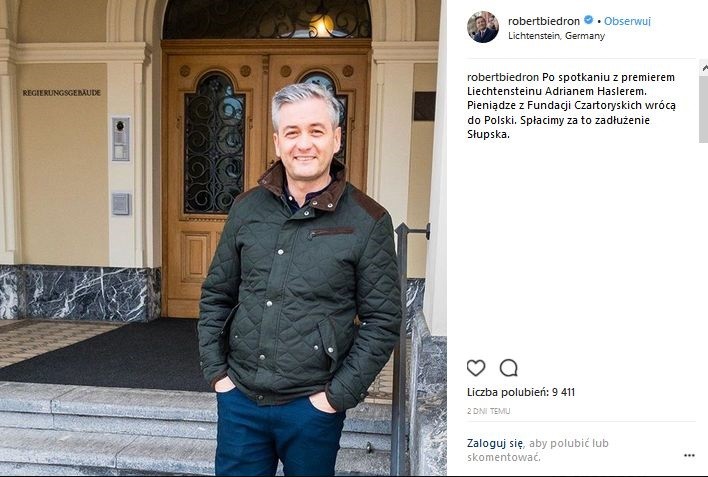Open robertbiedron profile from the header username

(544, 21)
